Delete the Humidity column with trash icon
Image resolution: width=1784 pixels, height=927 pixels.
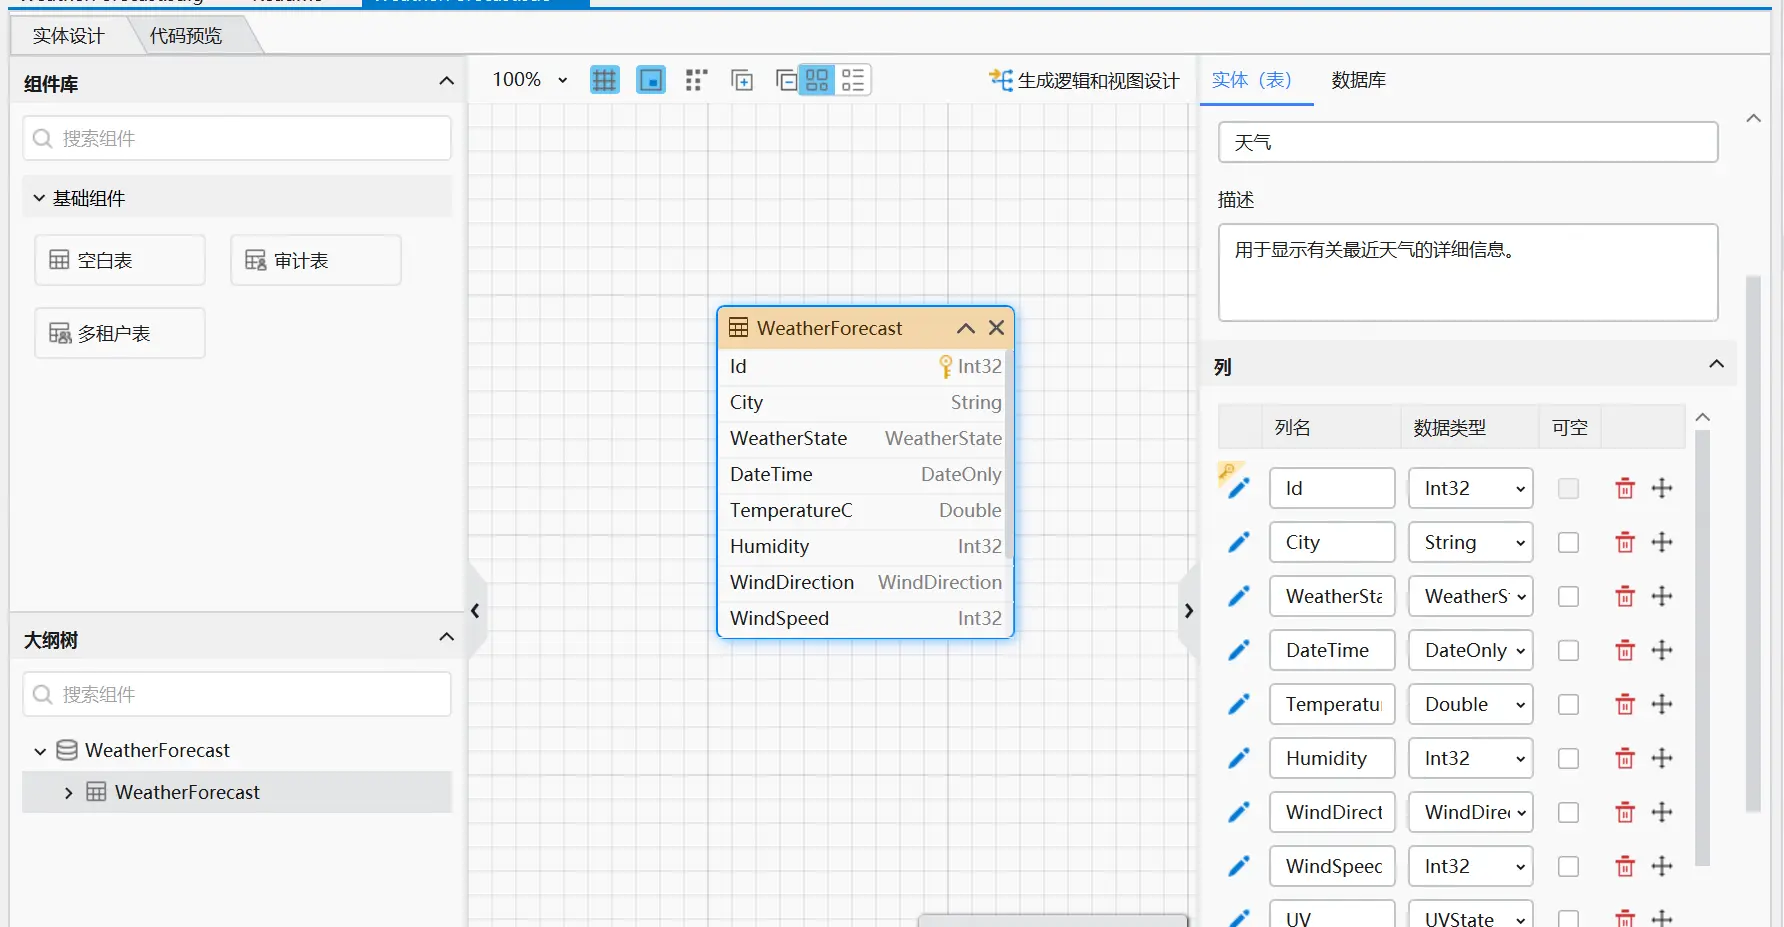click(1625, 758)
